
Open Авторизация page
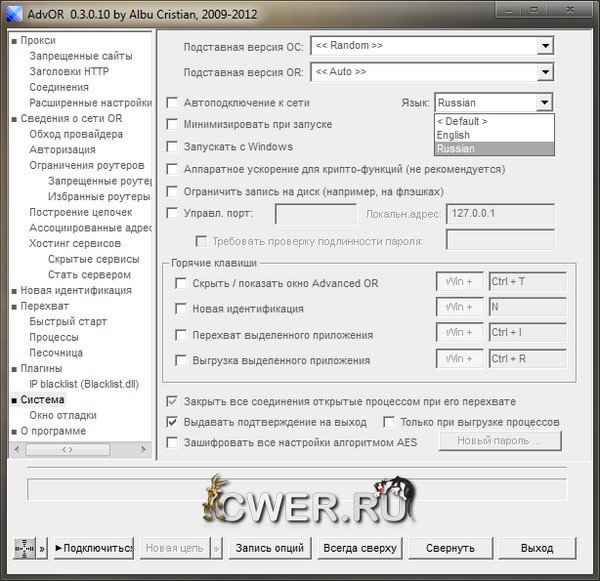coord(62,150)
